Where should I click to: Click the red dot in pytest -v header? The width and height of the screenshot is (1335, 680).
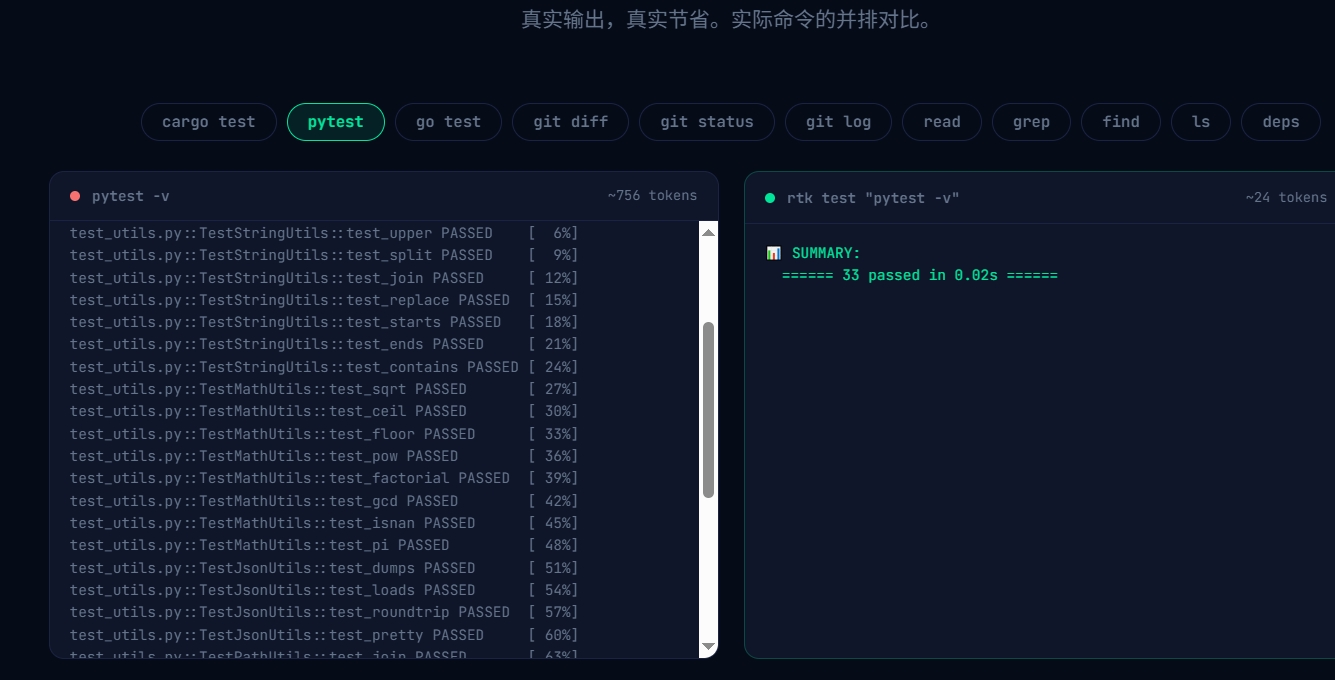(x=75, y=197)
